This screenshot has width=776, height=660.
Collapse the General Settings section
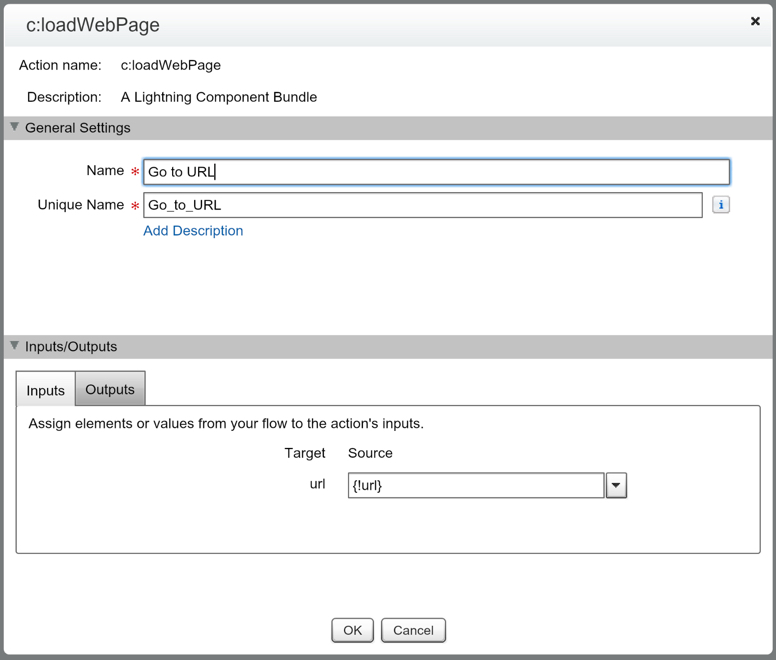14,128
